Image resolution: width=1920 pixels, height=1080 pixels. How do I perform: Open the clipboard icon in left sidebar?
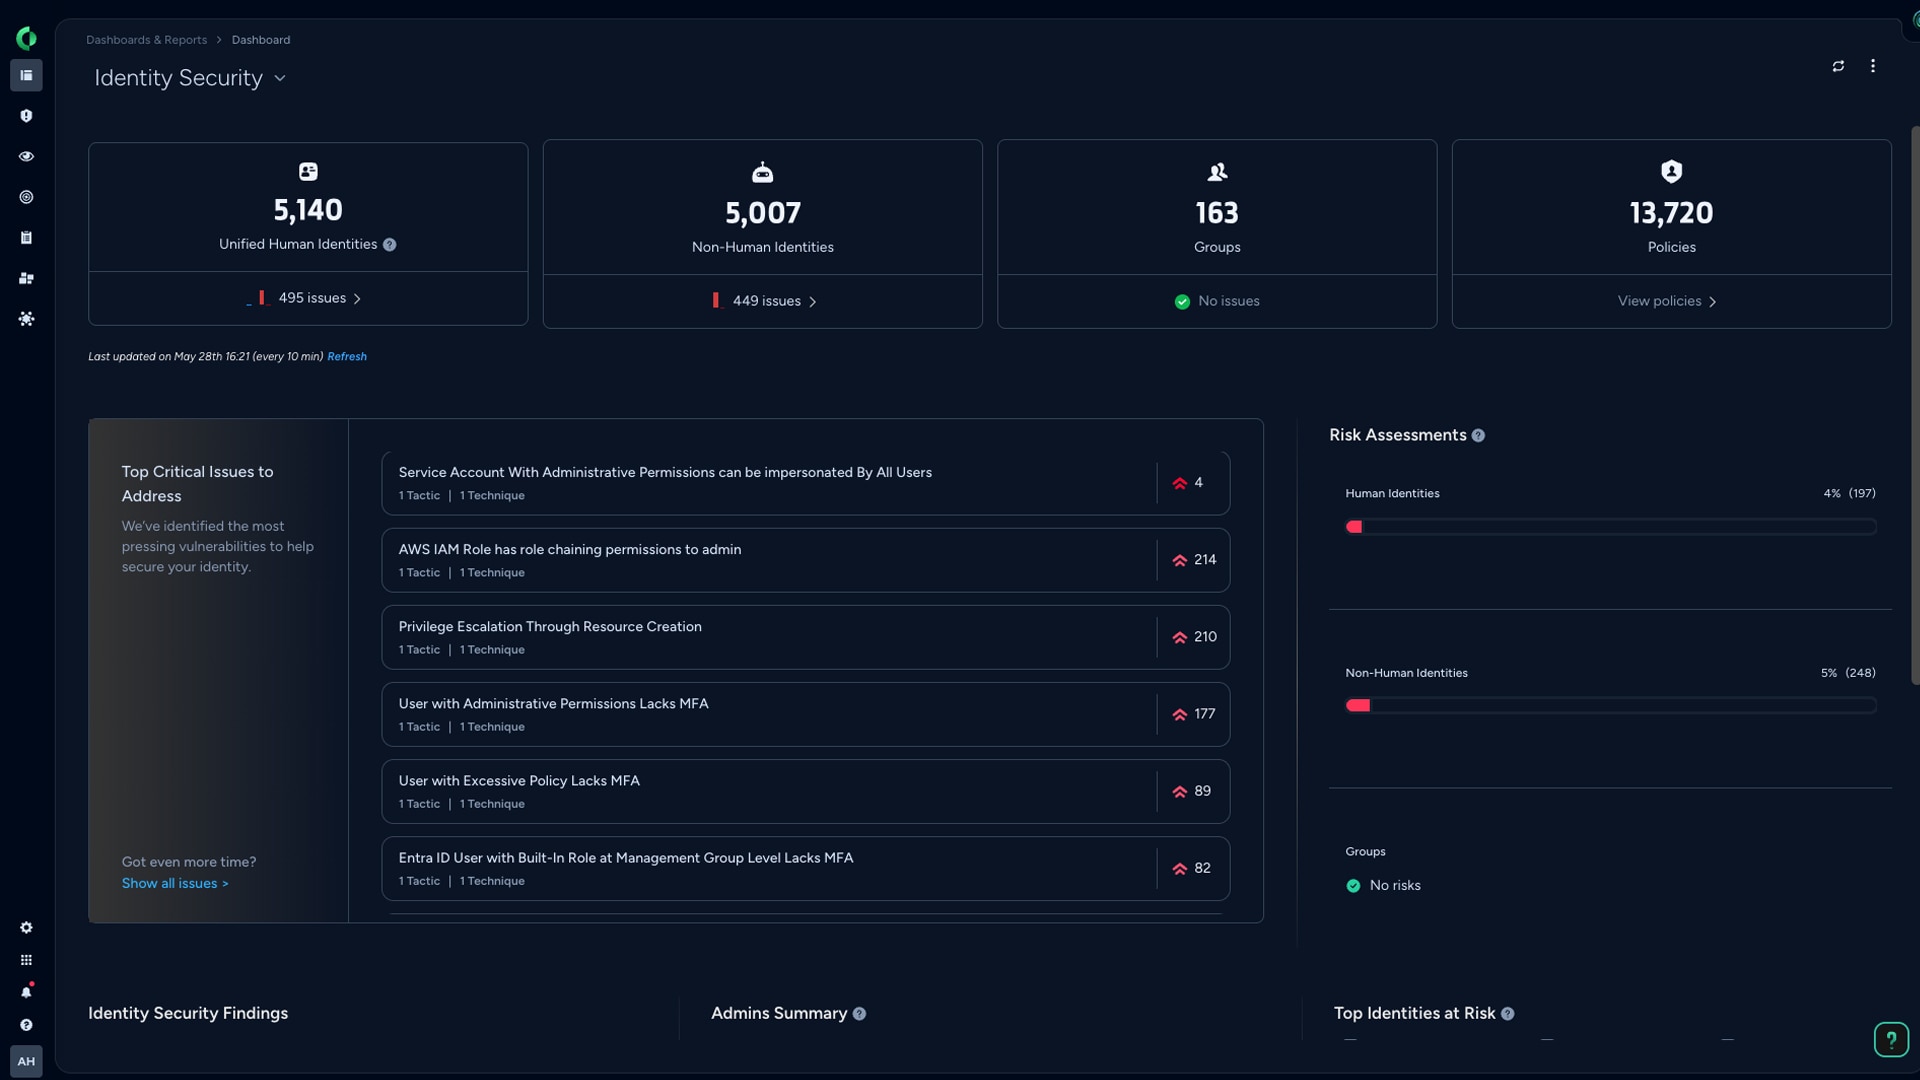pos(26,238)
